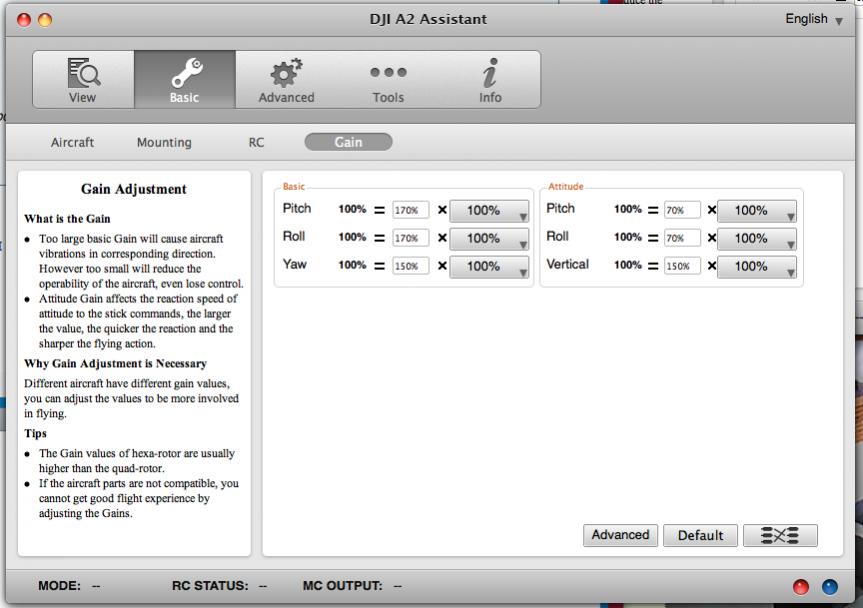Viewport: 863px width, 608px height.
Task: Click the Default button
Action: pos(700,535)
